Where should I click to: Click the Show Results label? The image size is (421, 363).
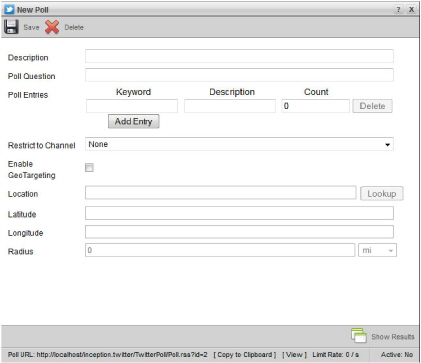point(393,337)
